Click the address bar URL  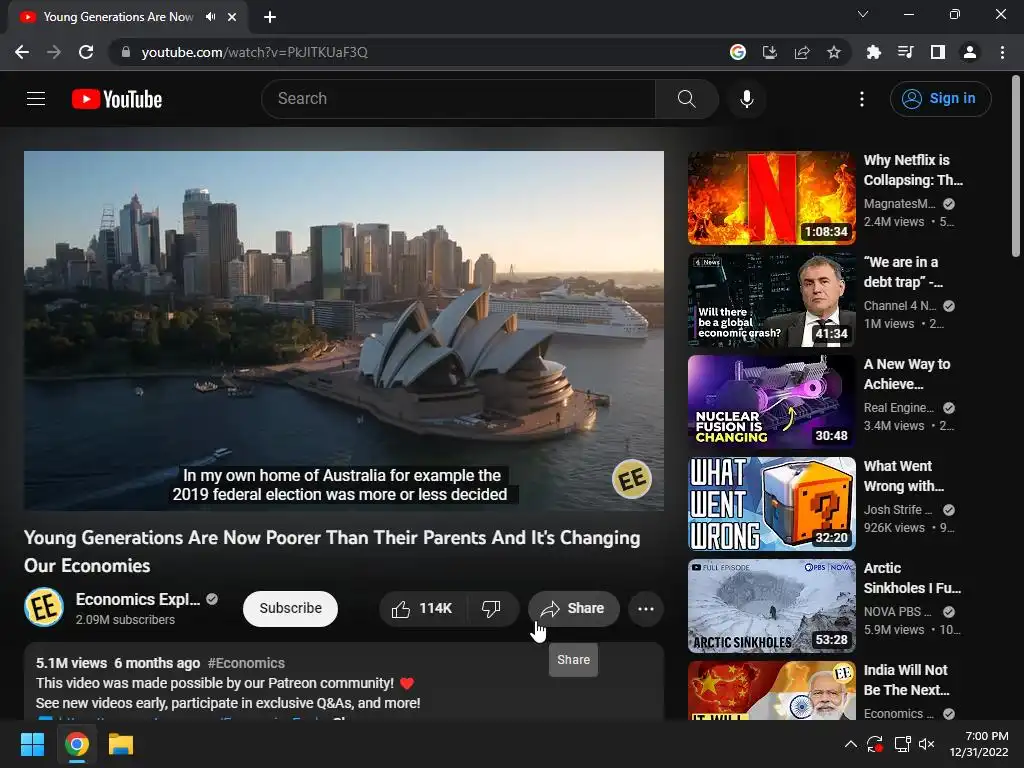255,52
